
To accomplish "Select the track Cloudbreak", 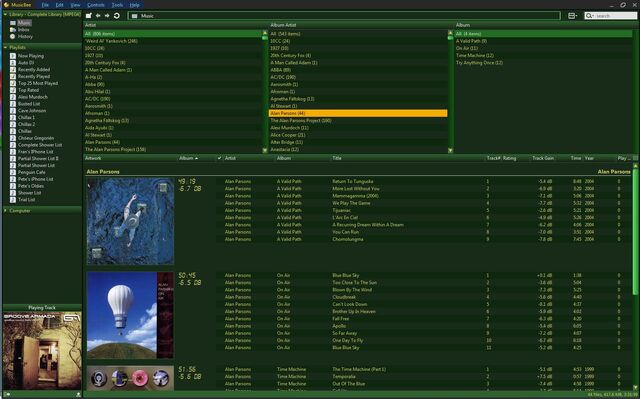I will [x=344, y=297].
